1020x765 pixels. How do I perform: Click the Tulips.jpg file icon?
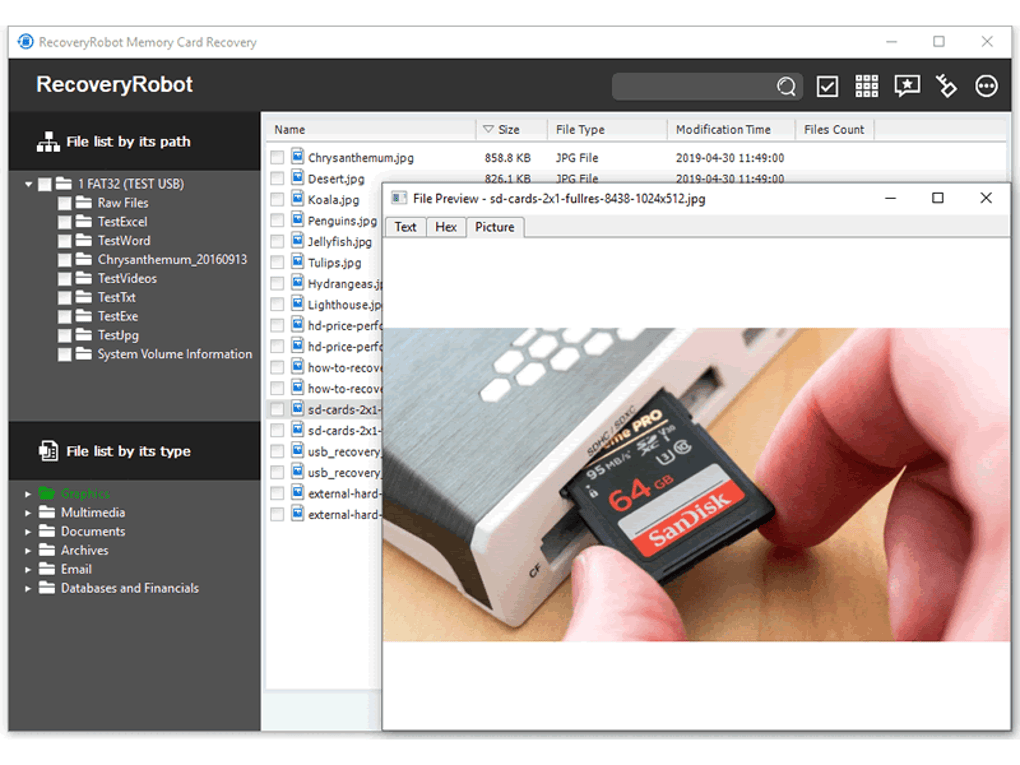[297, 262]
